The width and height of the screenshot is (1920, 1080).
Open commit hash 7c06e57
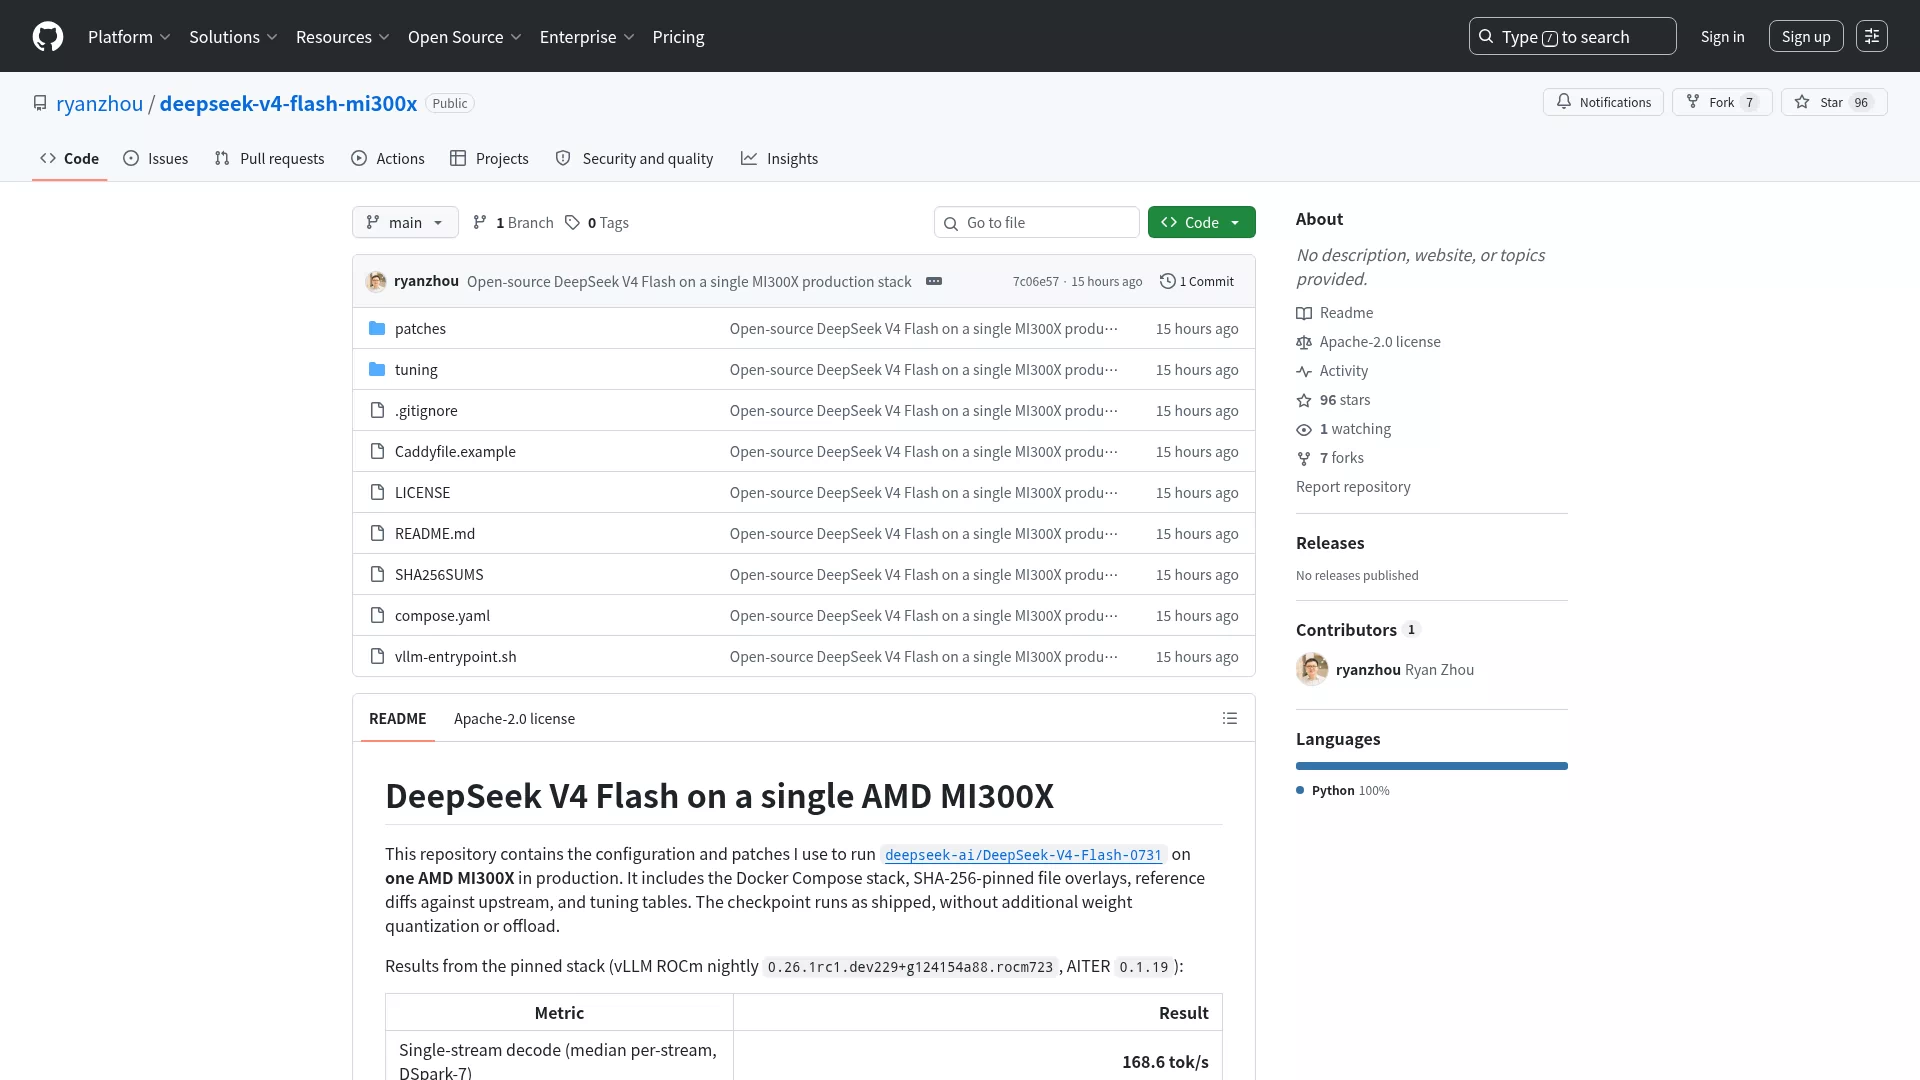[1035, 282]
